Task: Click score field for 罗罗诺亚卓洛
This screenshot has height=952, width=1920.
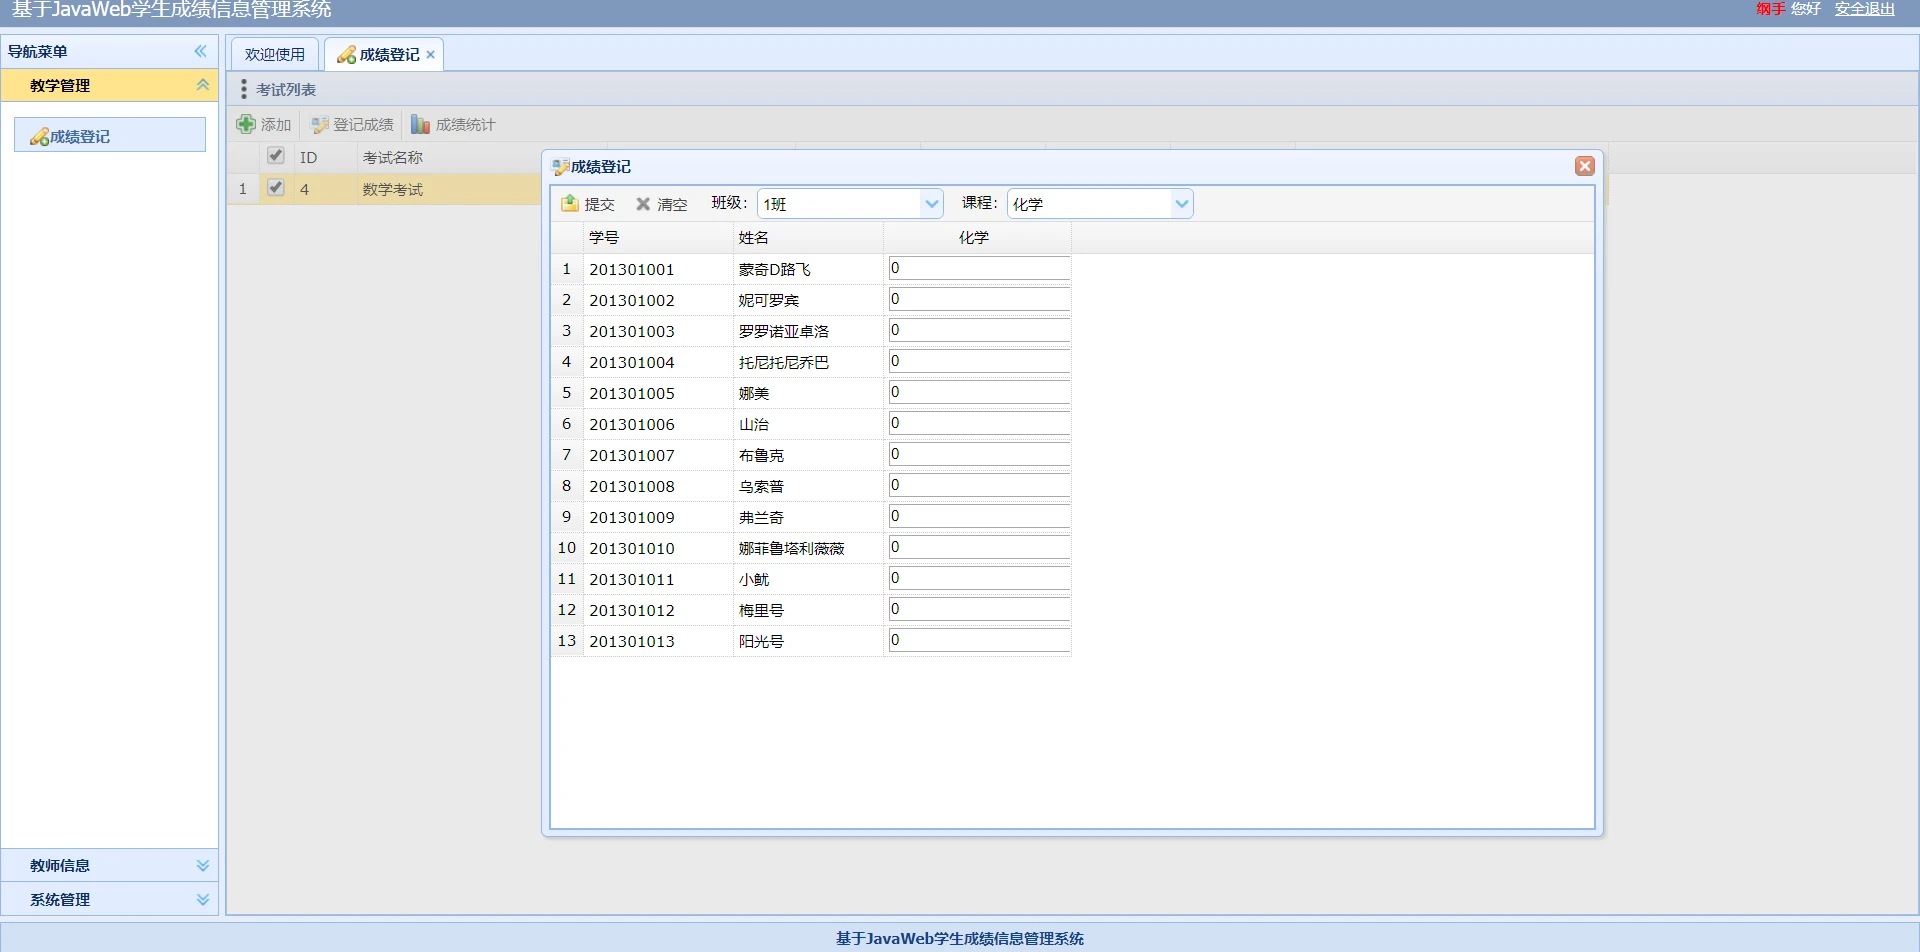Action: 979,330
